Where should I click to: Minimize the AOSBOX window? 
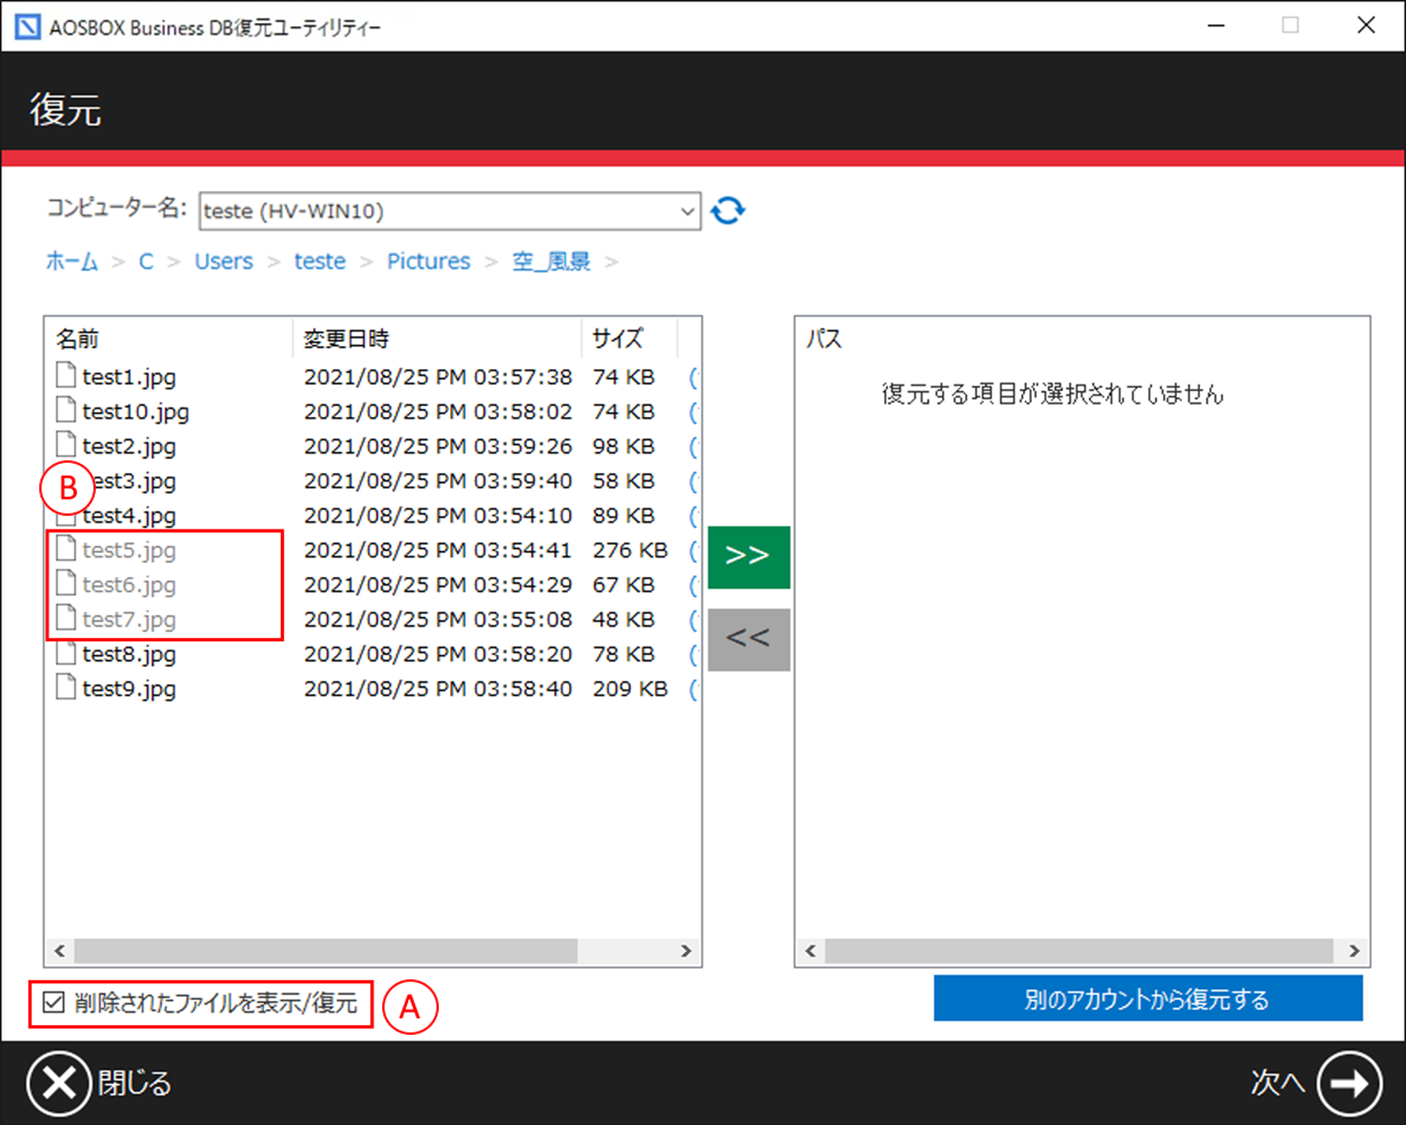point(1217,26)
